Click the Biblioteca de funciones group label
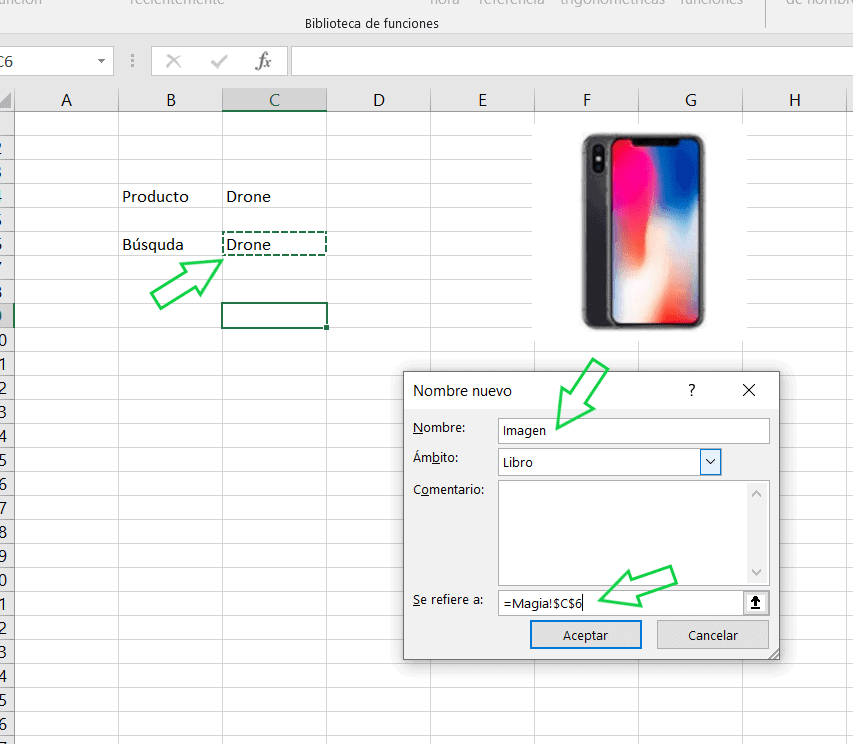This screenshot has width=853, height=744. tap(372, 23)
